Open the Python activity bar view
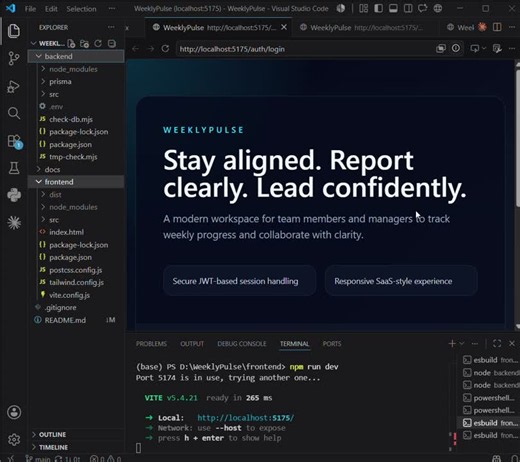 (14, 195)
